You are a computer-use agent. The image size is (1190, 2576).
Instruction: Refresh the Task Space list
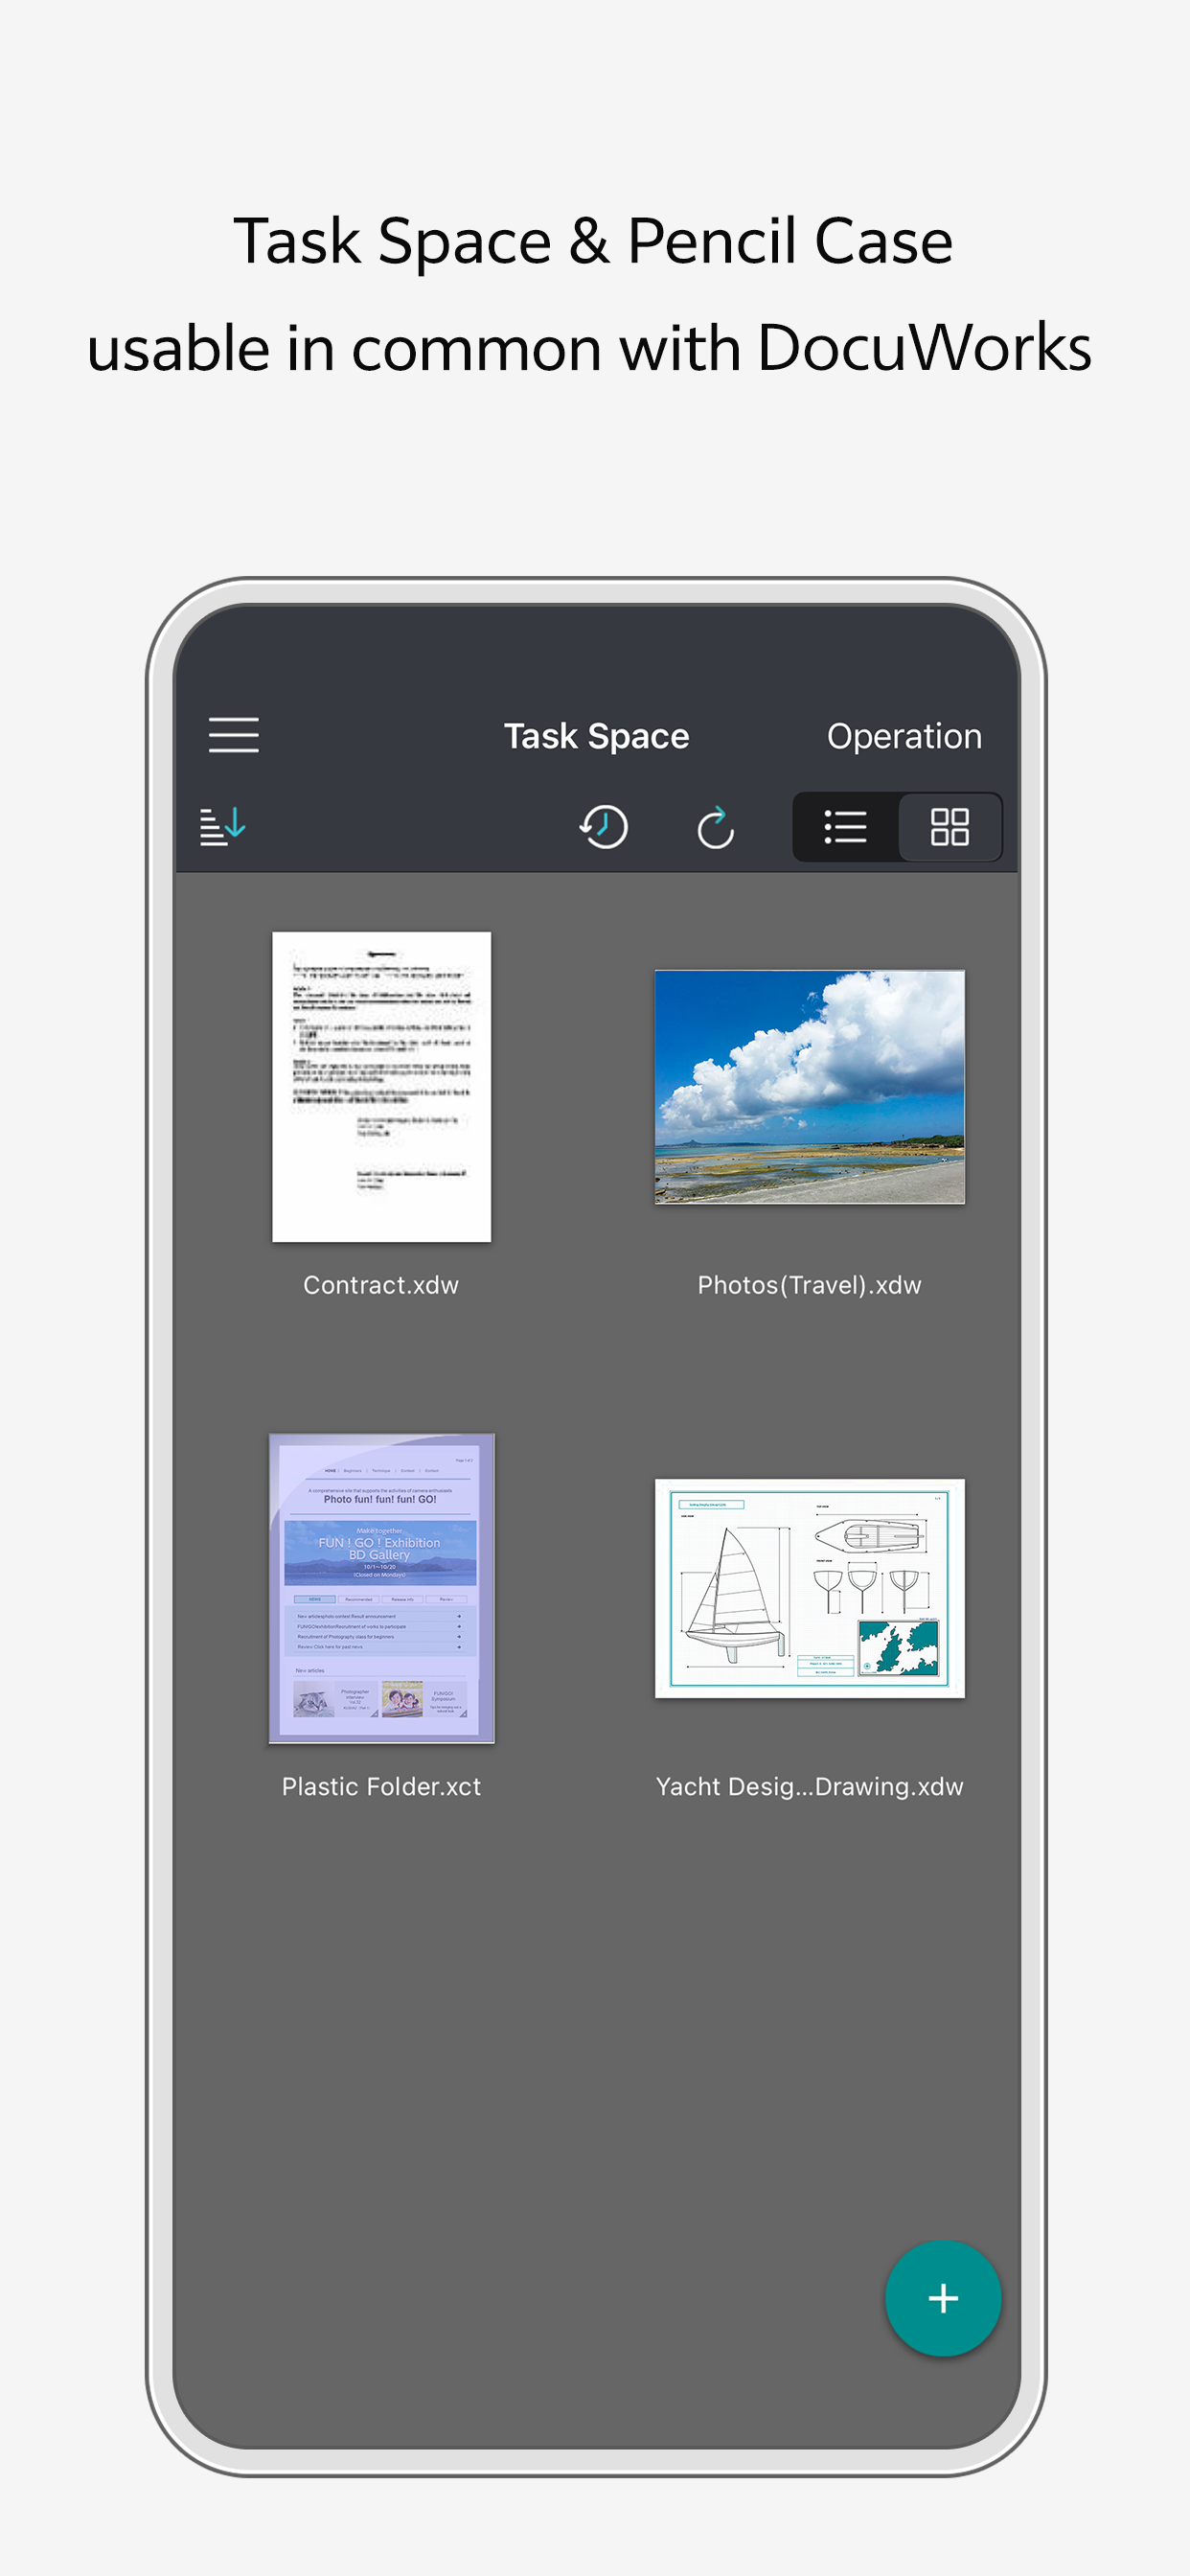click(x=715, y=827)
